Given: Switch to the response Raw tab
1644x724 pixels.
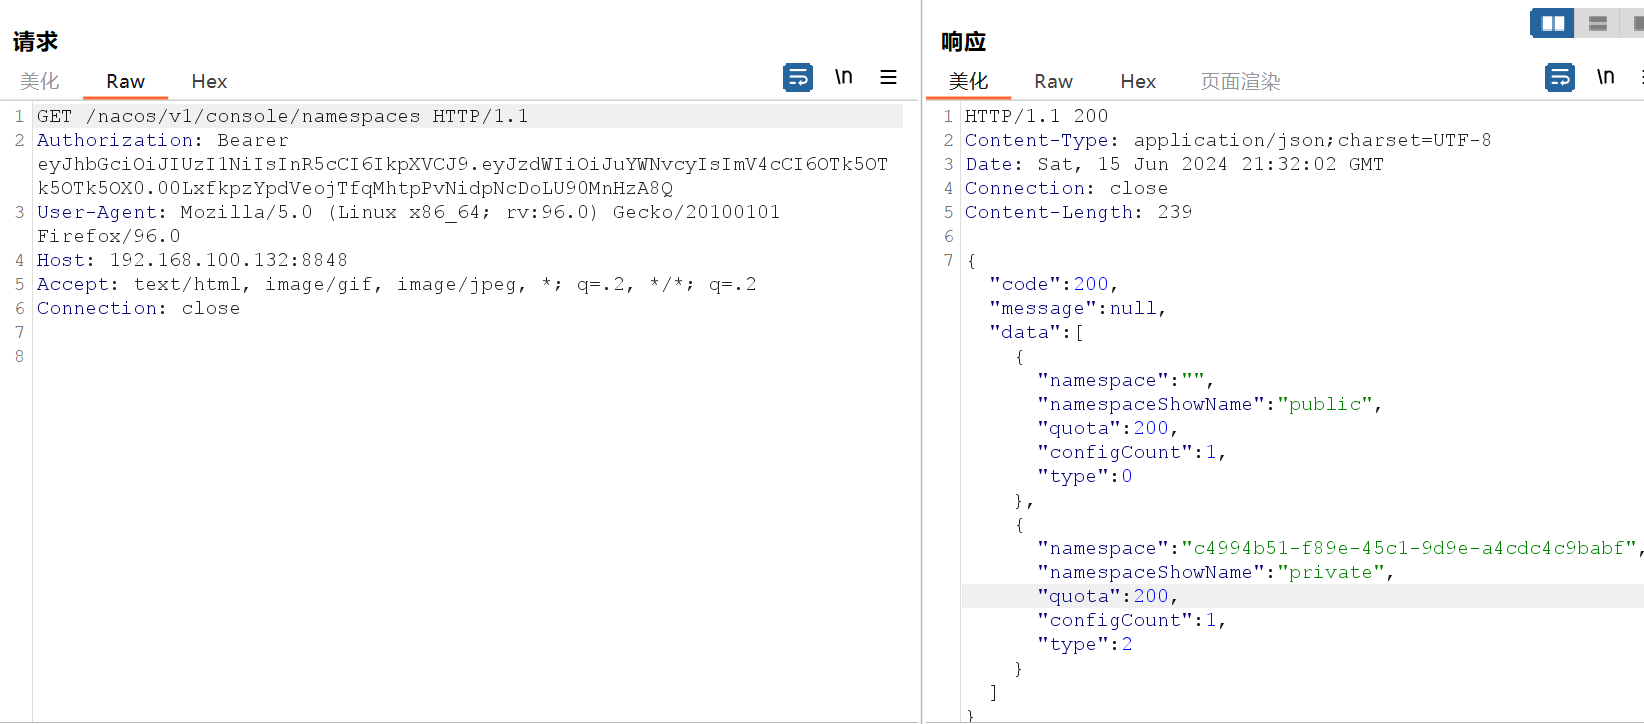Looking at the screenshot, I should pyautogui.click(x=1053, y=81).
